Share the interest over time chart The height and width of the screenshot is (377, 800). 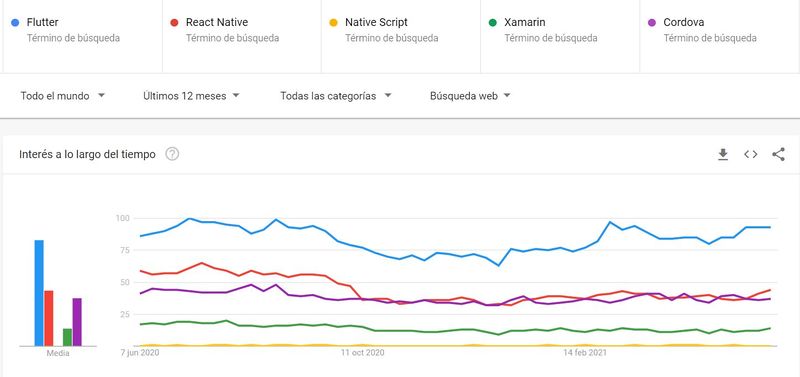778,154
